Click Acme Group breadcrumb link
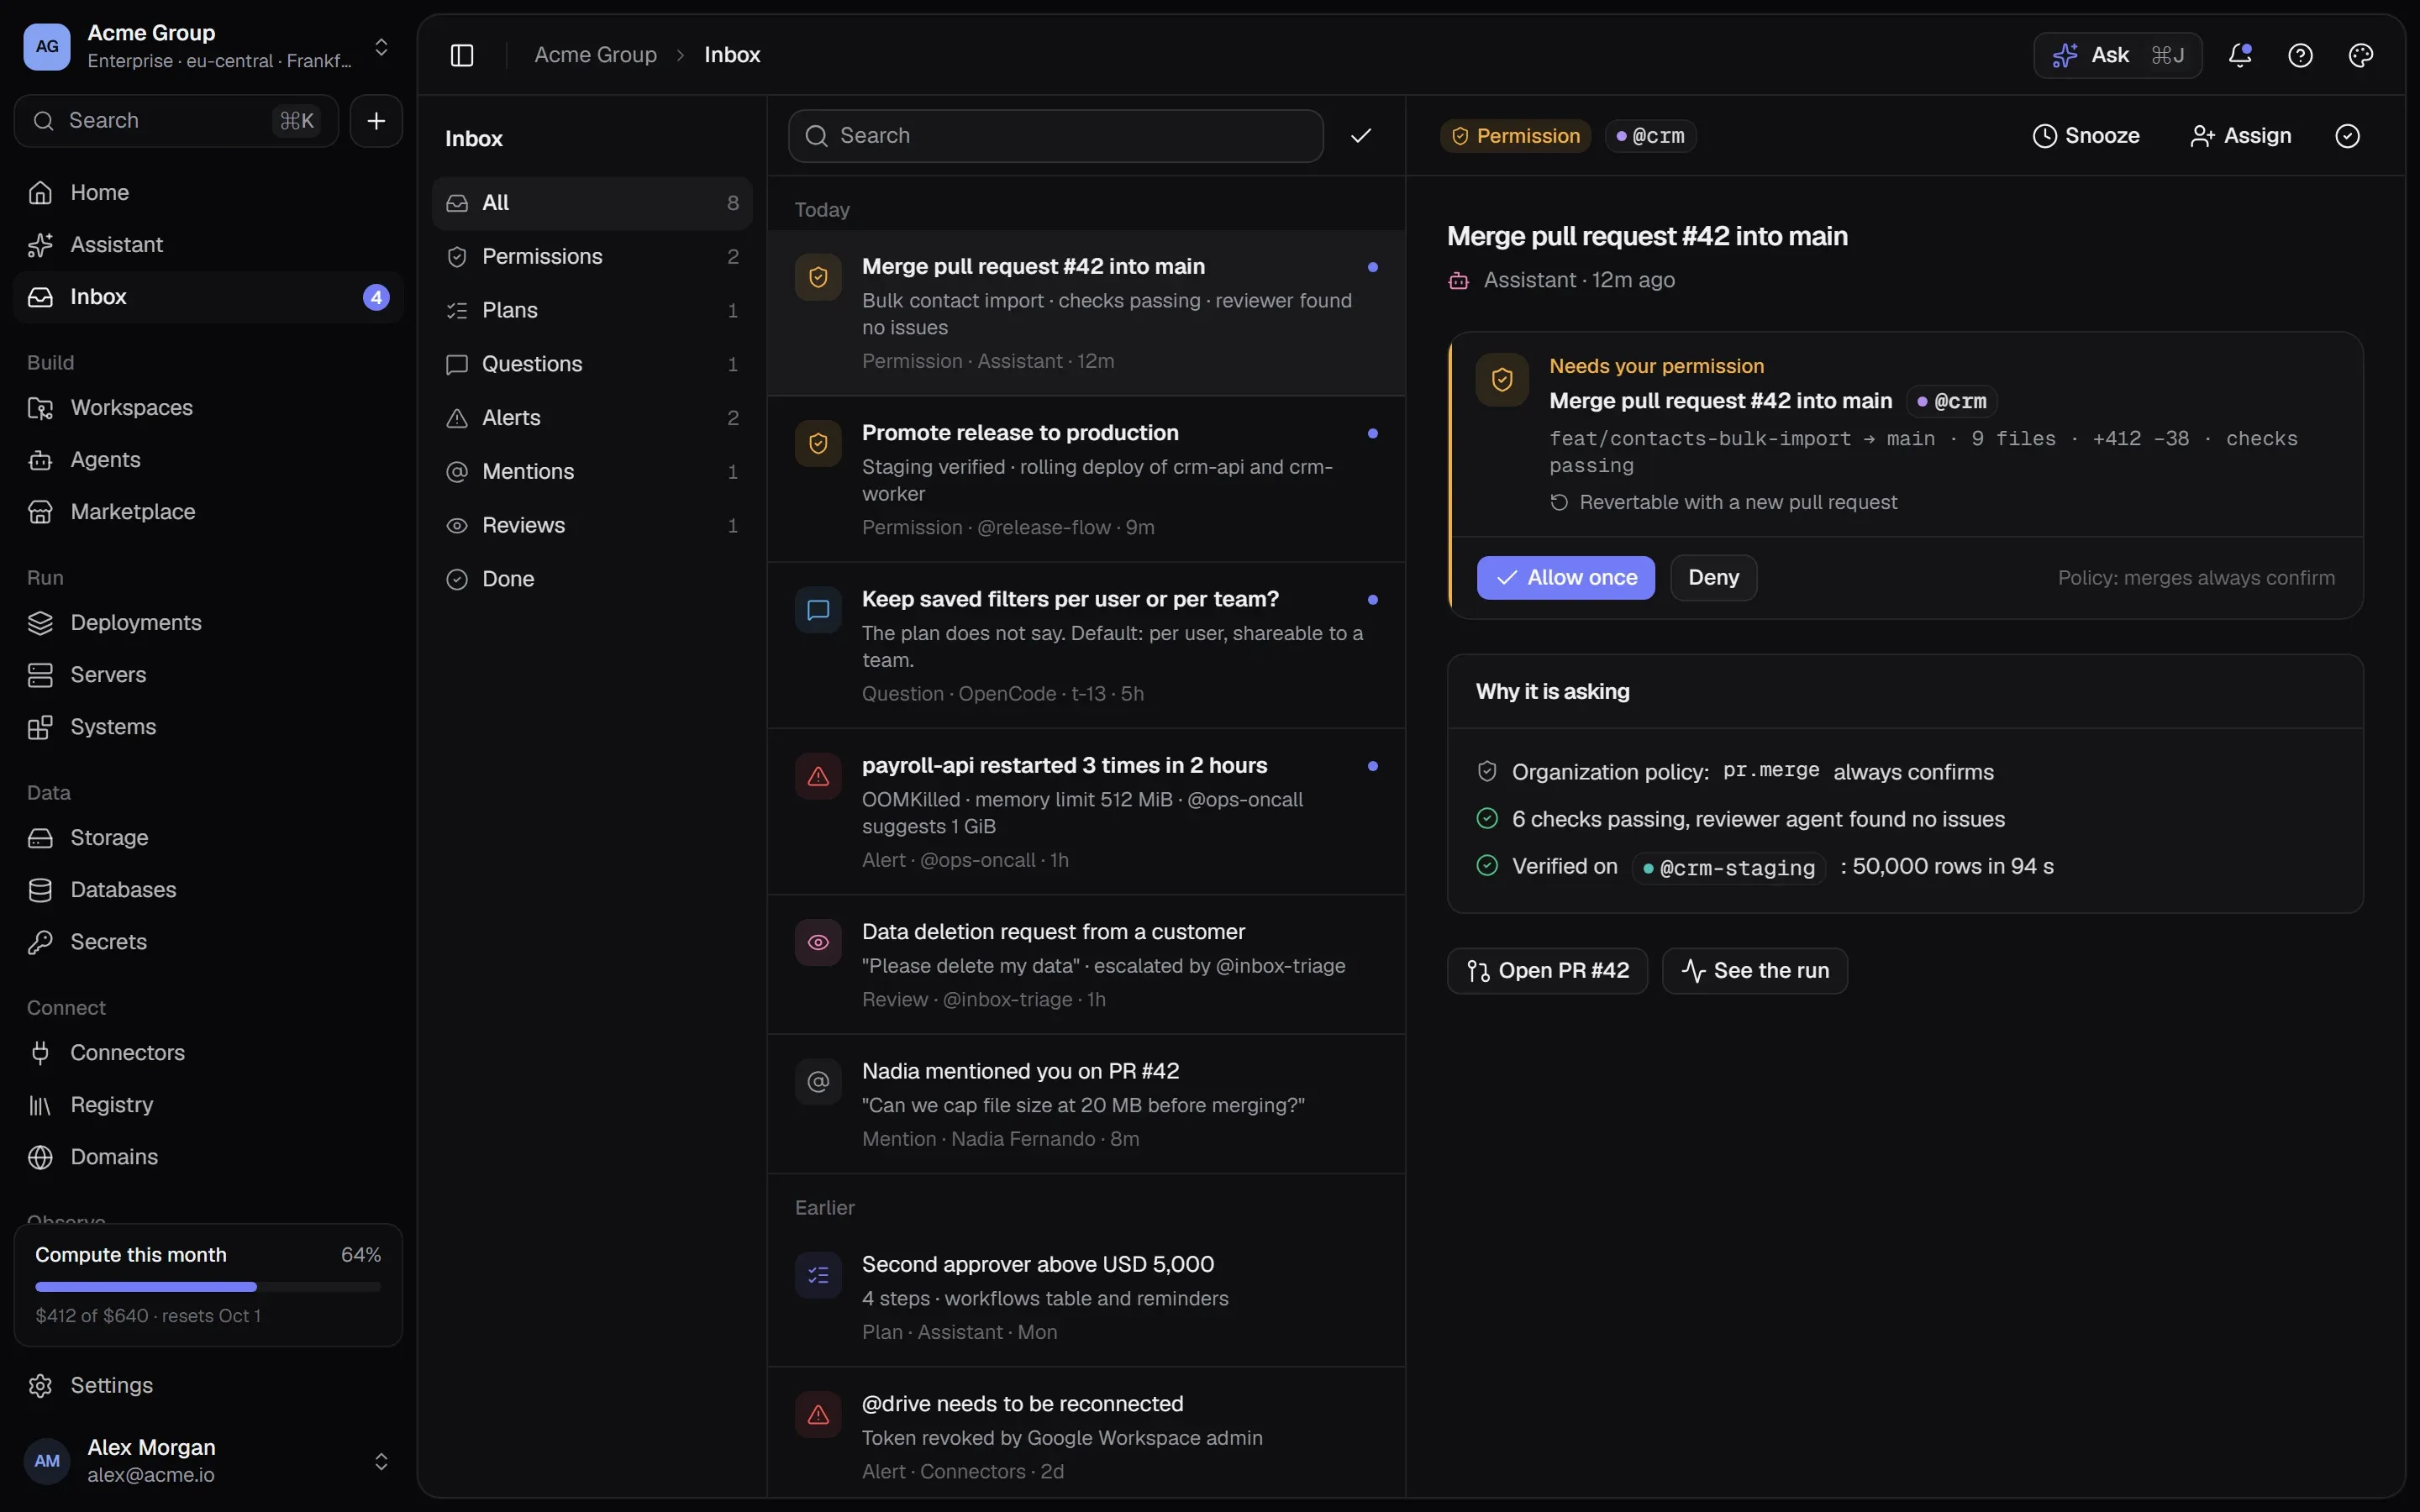The height and width of the screenshot is (1512, 2420). (595, 55)
